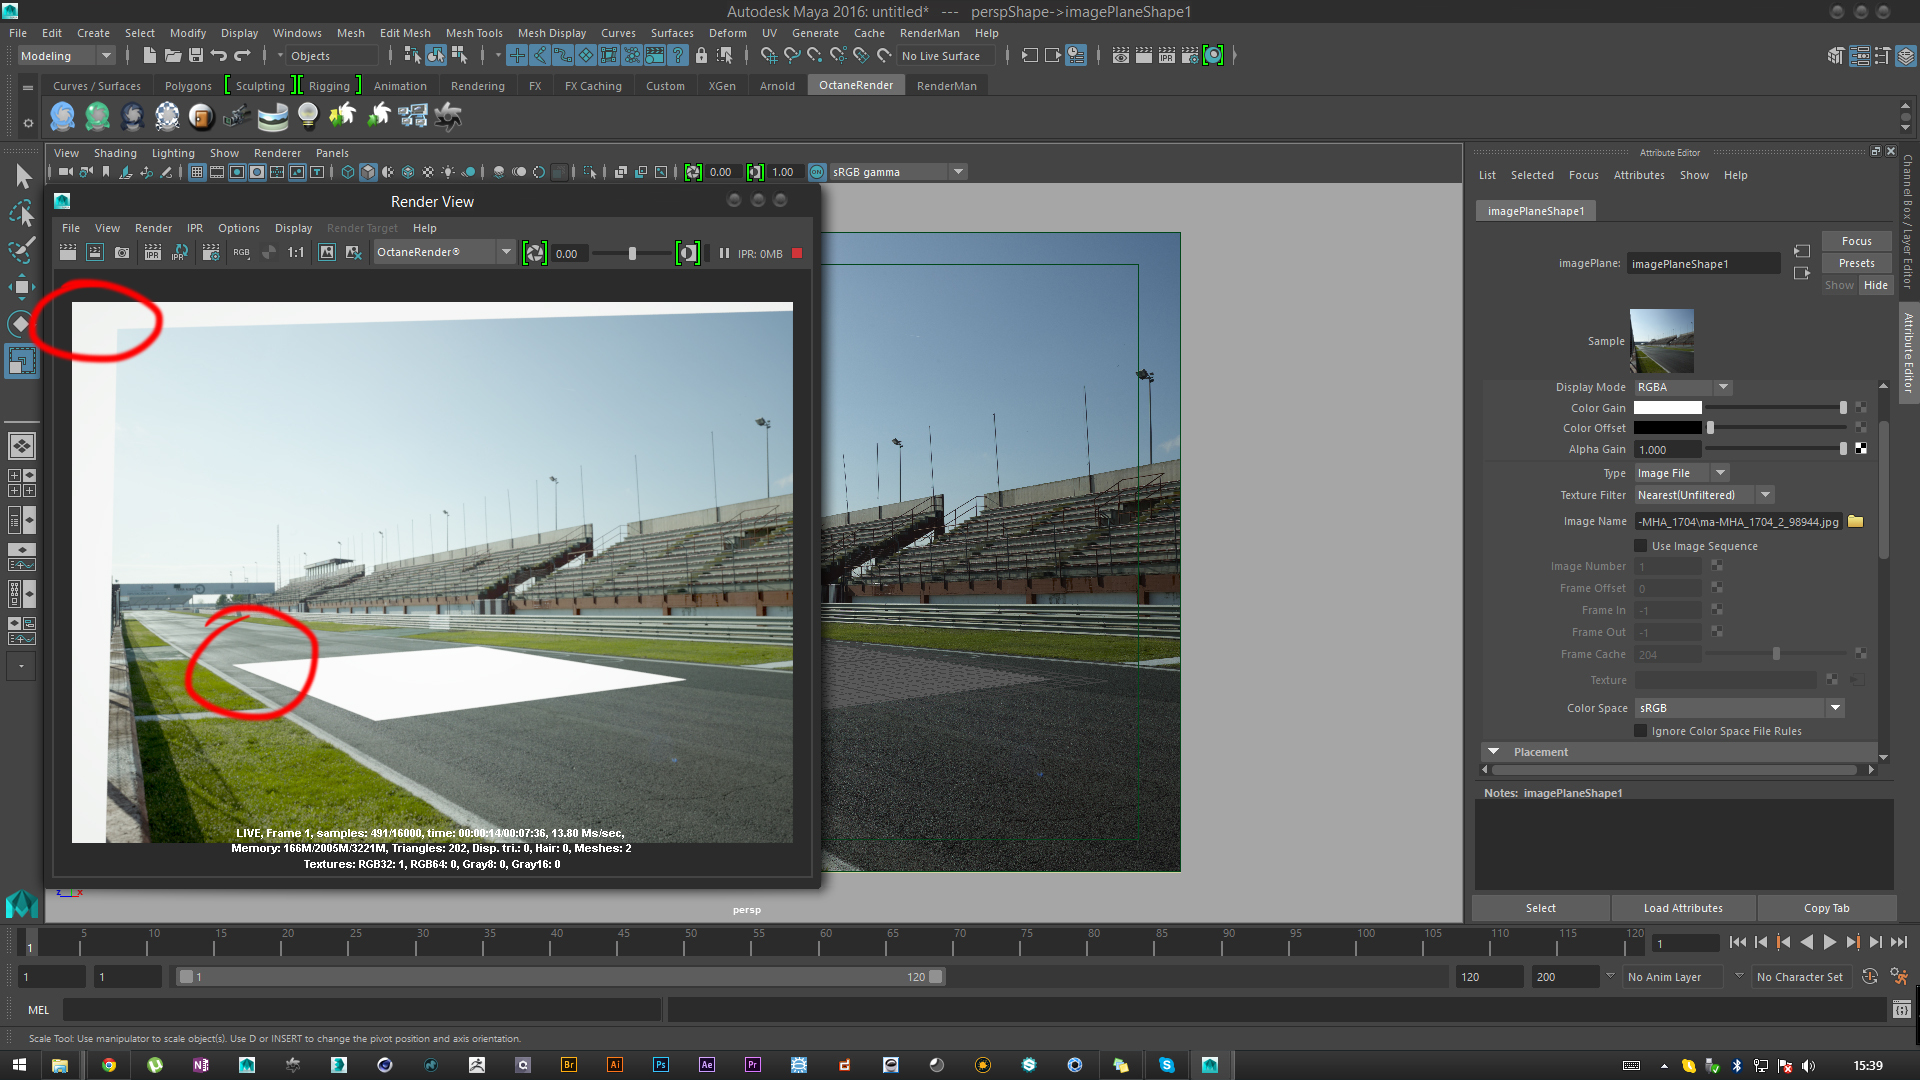Toggle the sRGB gamma view transform button

tap(817, 172)
